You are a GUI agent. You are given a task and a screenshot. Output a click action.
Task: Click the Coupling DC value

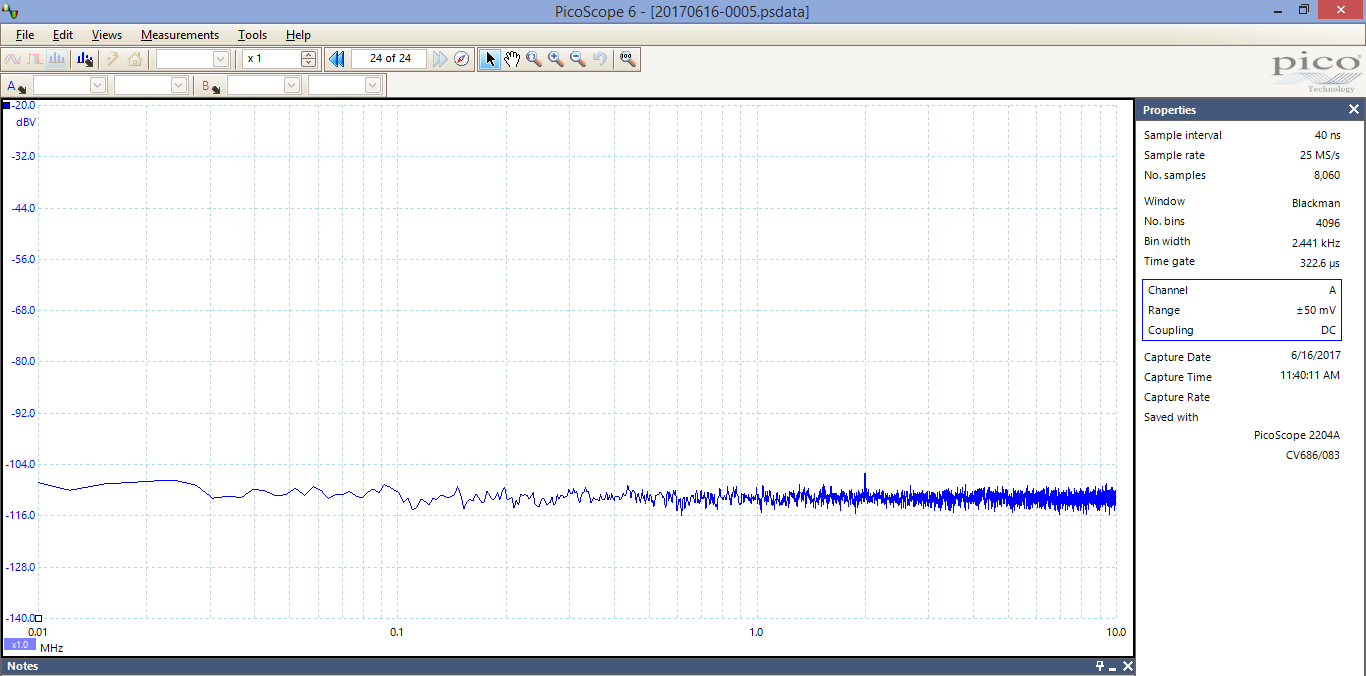pyautogui.click(x=1328, y=330)
